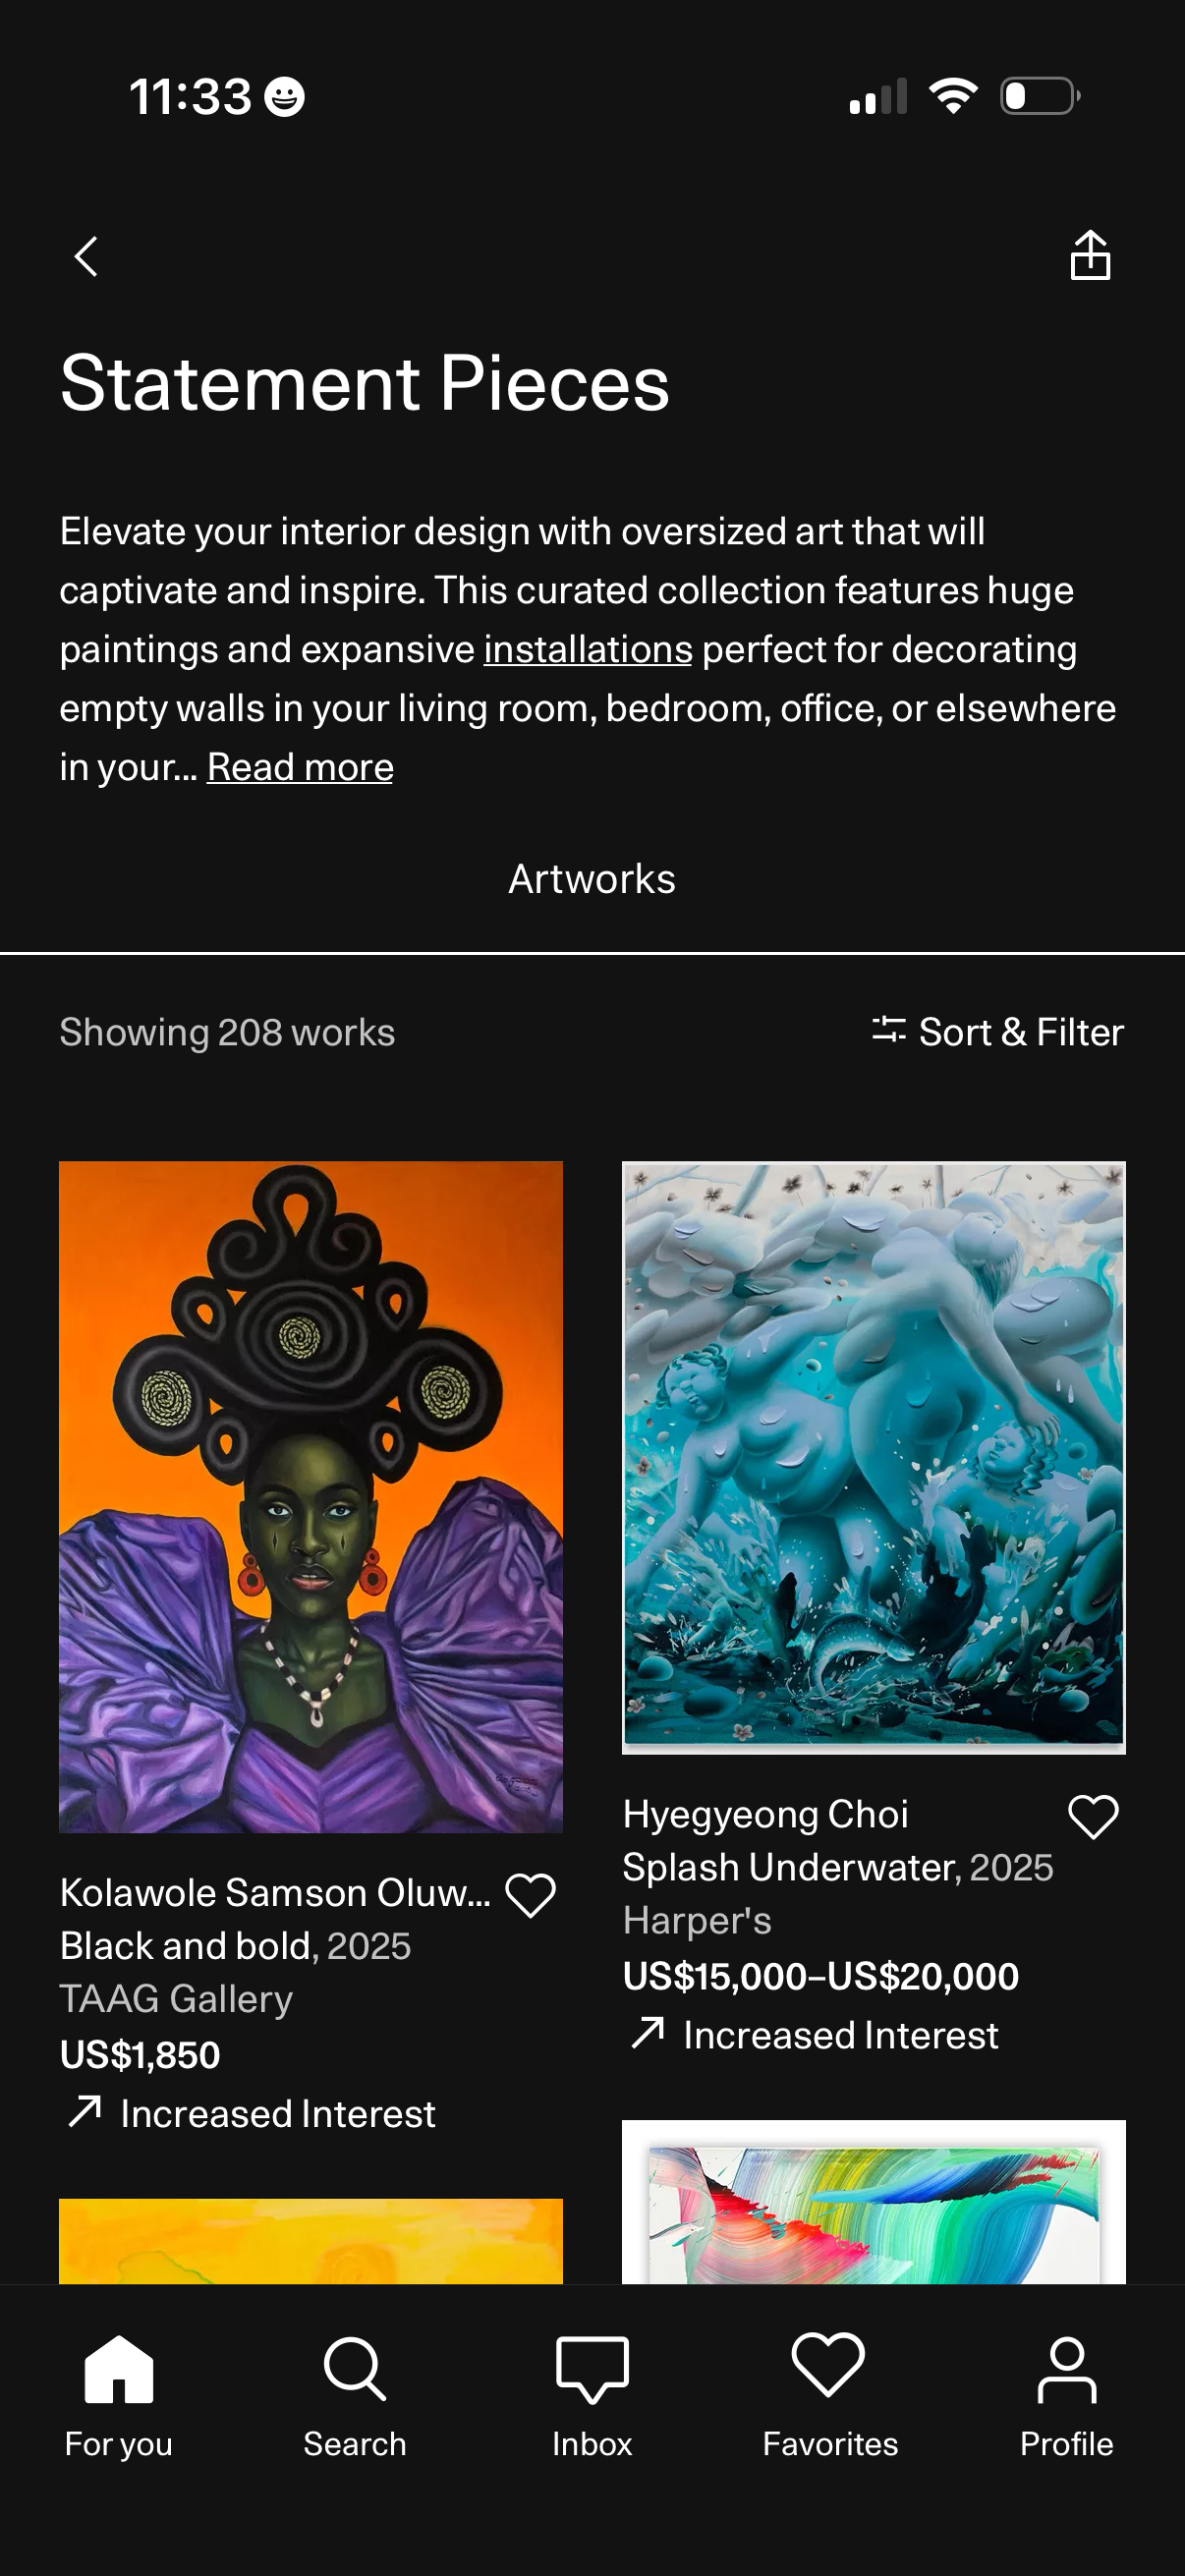Tap the Kolawole Samson artist name
The image size is (1185, 2576).
(x=275, y=1892)
